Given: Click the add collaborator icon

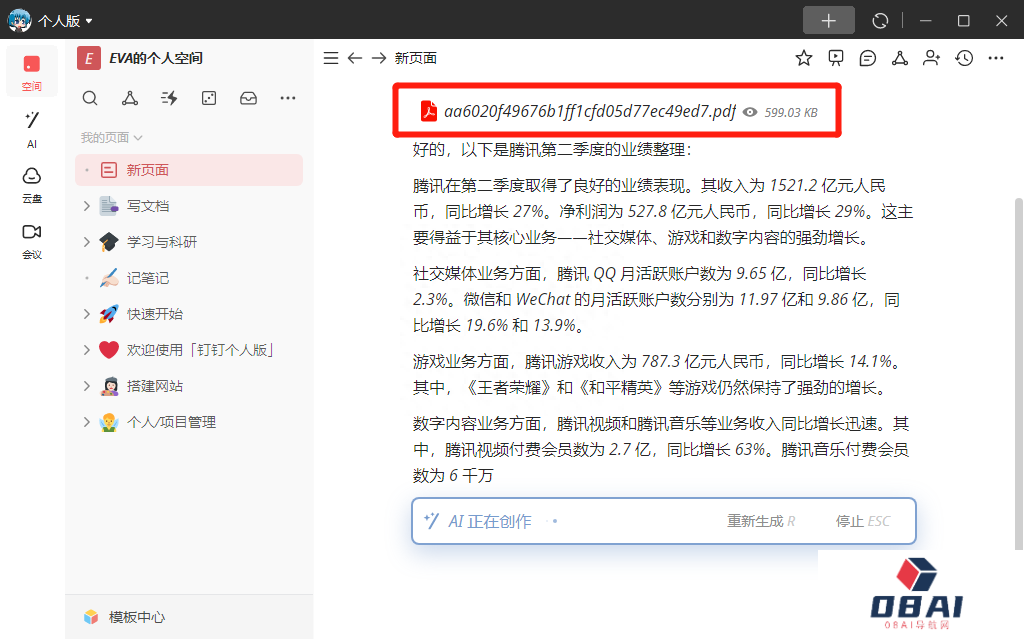Looking at the screenshot, I should tap(932, 58).
